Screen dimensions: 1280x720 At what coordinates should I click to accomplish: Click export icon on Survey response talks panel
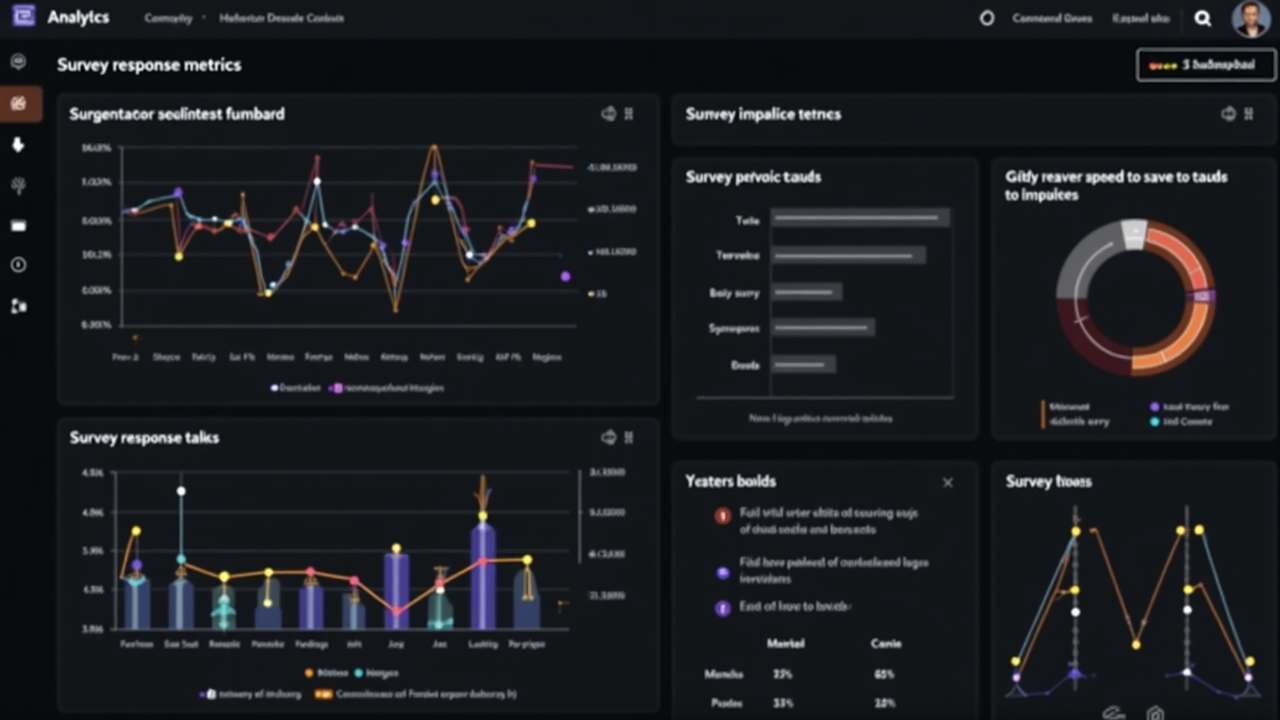(608, 437)
